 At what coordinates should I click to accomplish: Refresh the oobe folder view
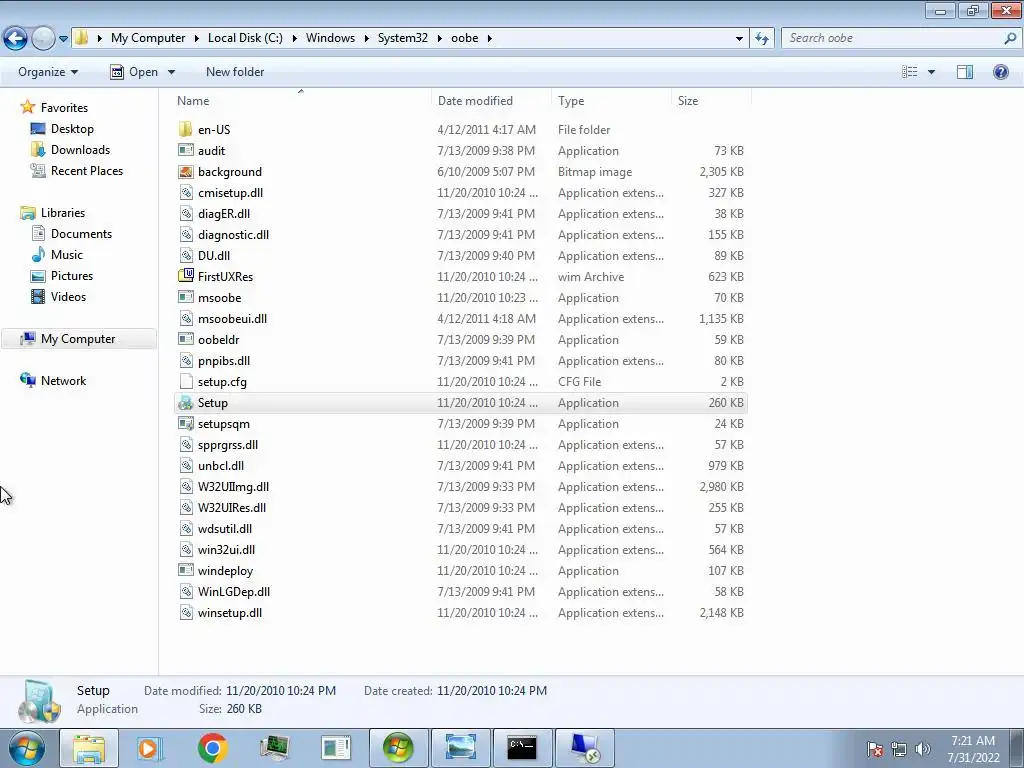coord(761,38)
